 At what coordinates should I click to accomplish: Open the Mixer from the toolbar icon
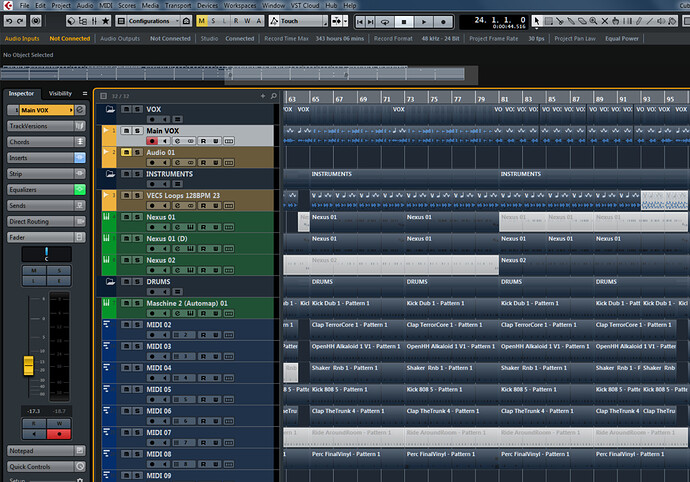tap(94, 21)
